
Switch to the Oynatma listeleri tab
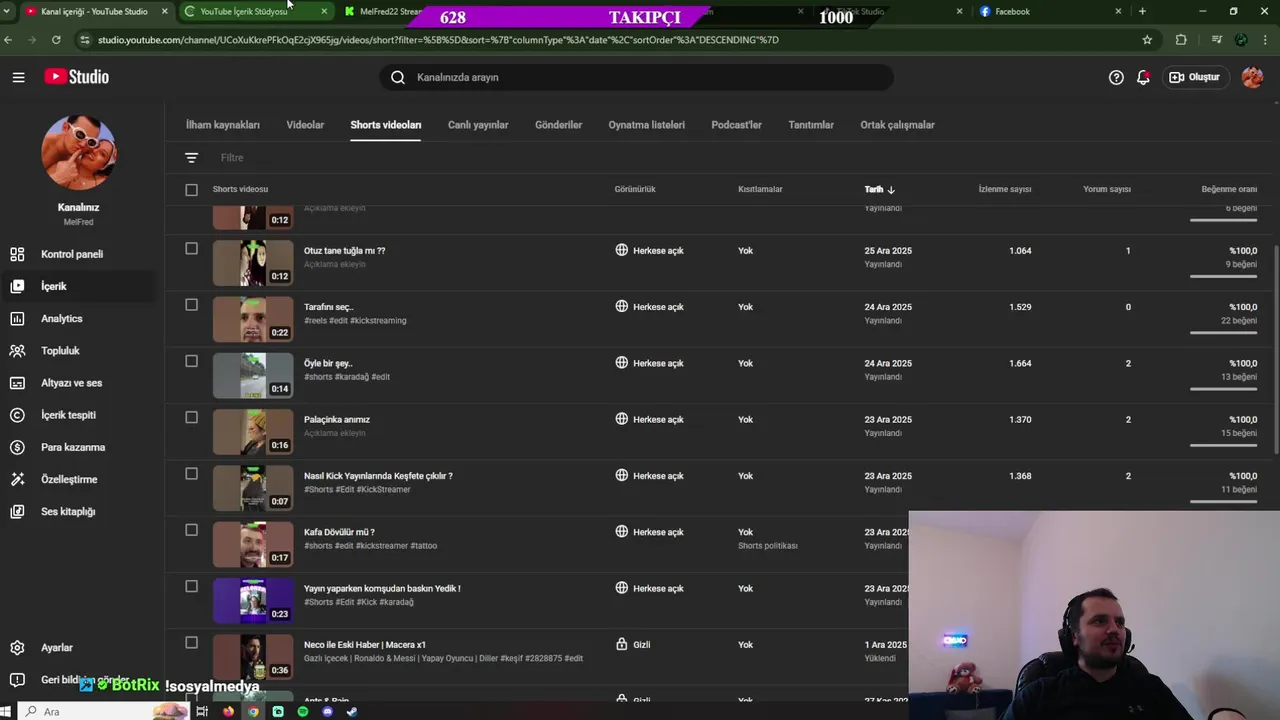(x=646, y=125)
